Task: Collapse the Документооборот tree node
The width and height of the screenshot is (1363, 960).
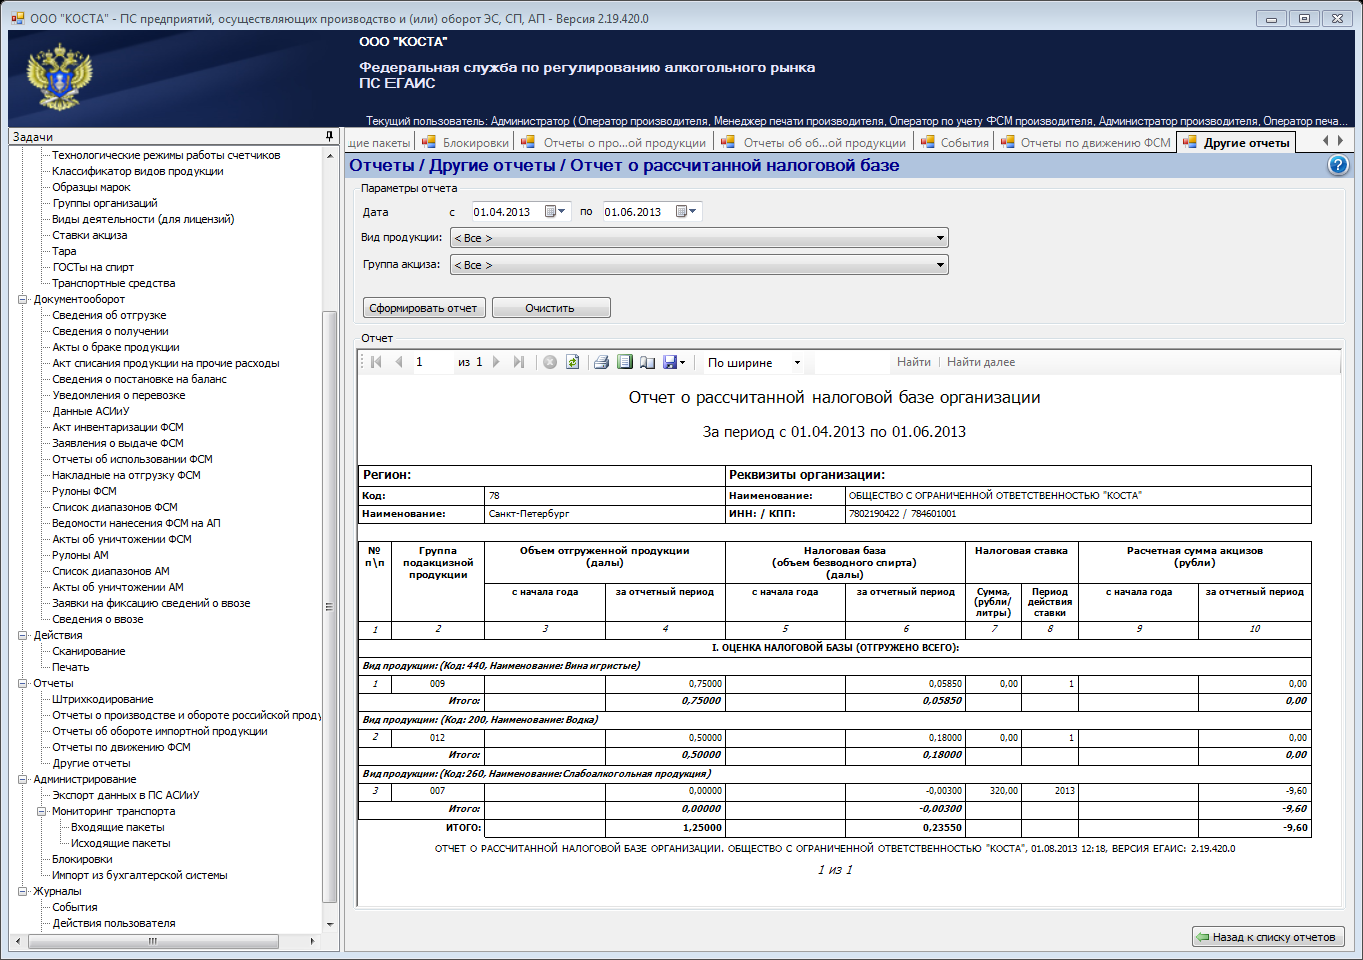Action: 23,299
